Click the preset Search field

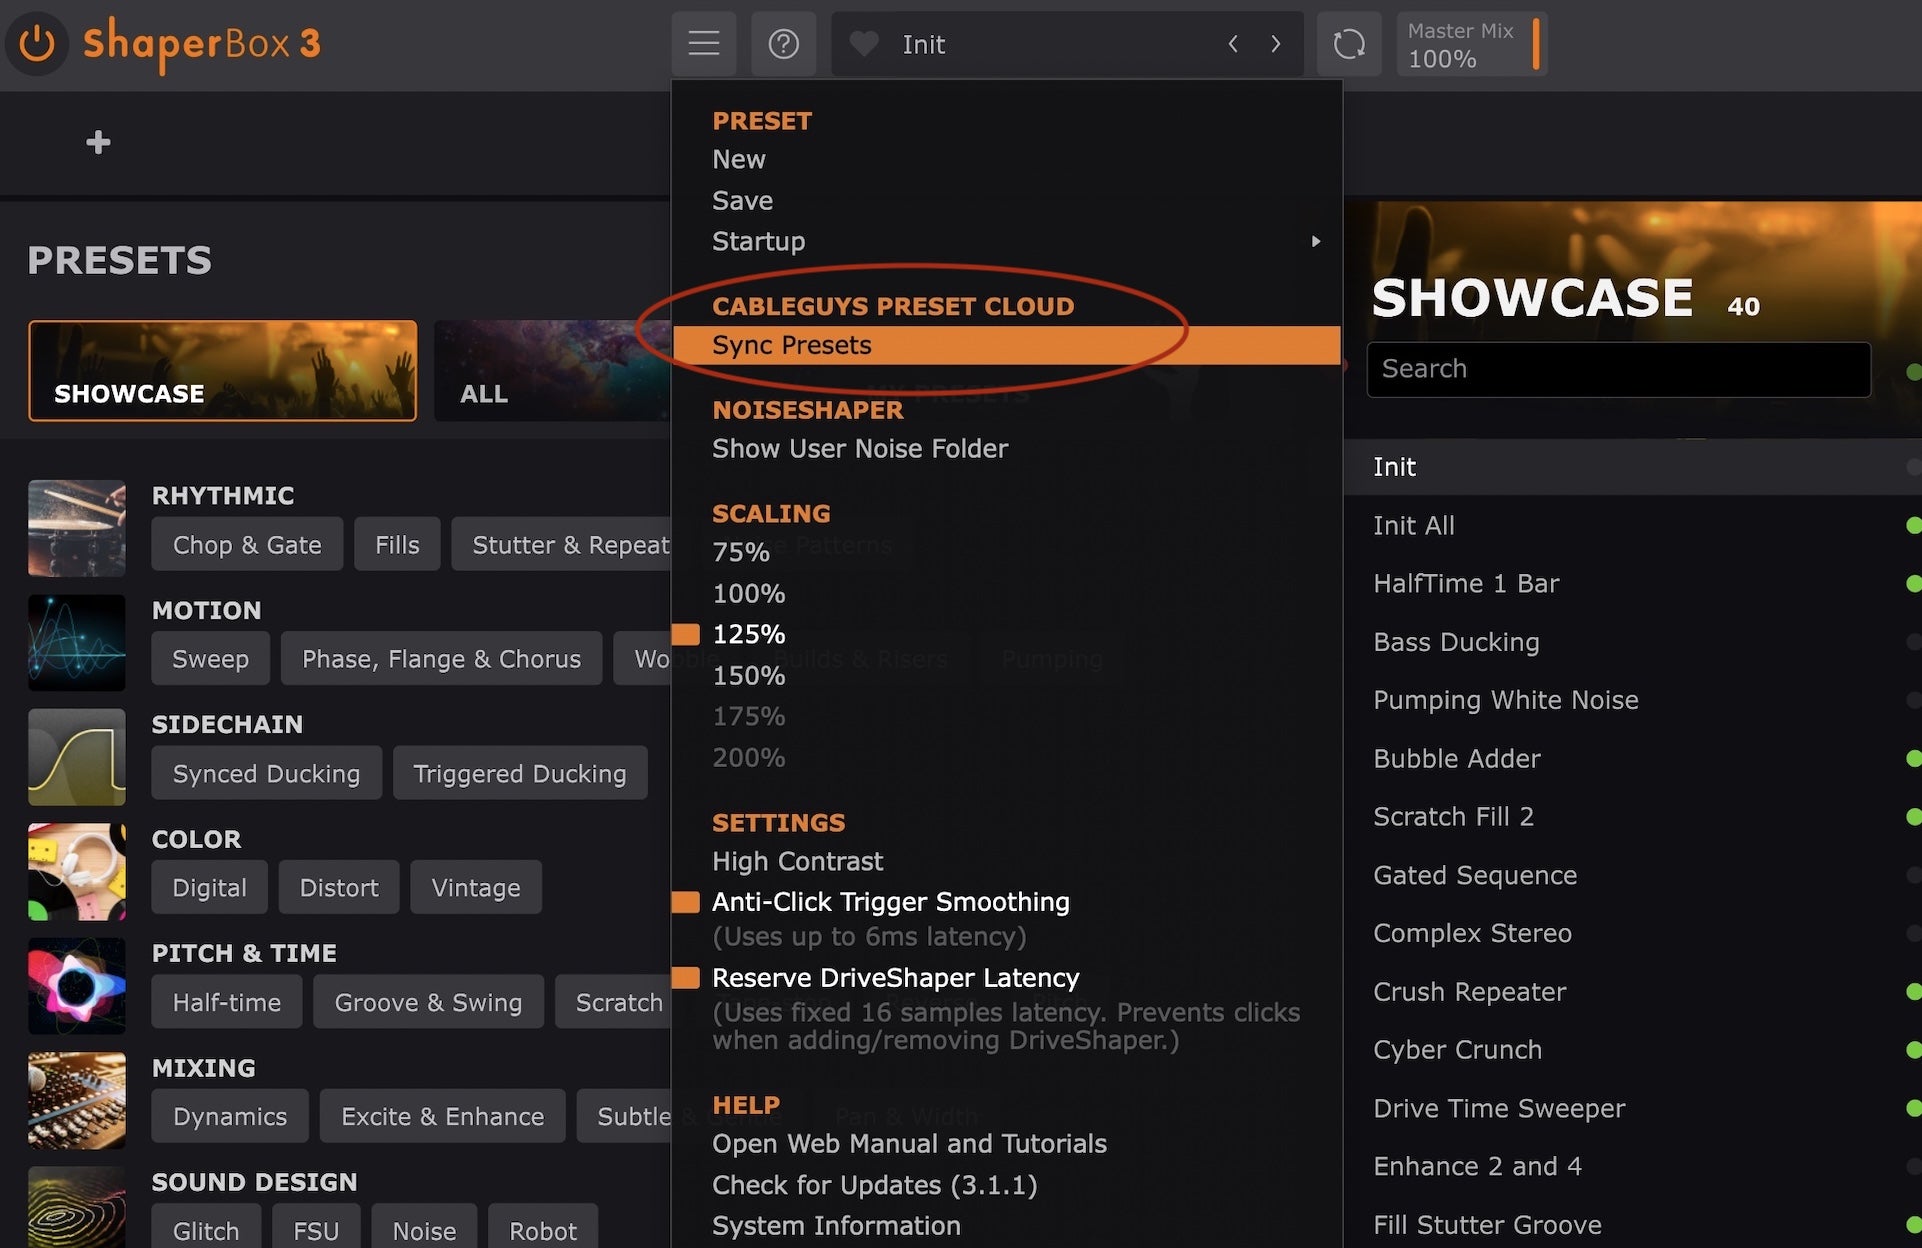tap(1618, 369)
